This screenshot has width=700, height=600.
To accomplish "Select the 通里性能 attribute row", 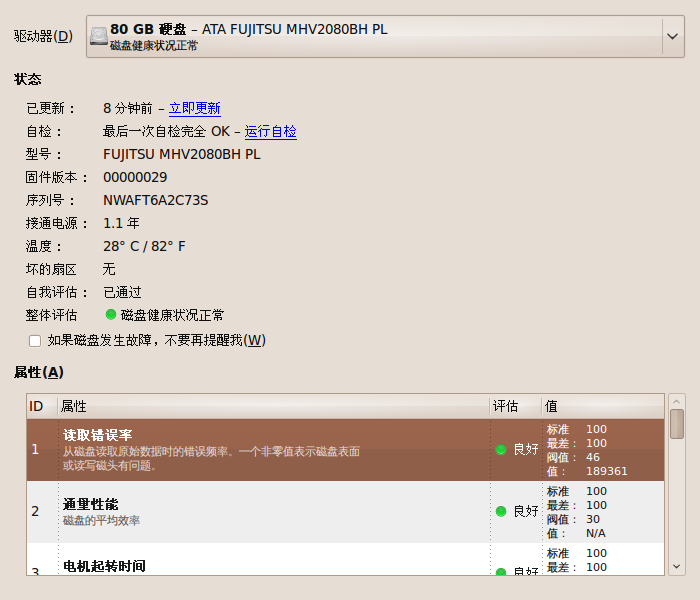I will 346,512.
